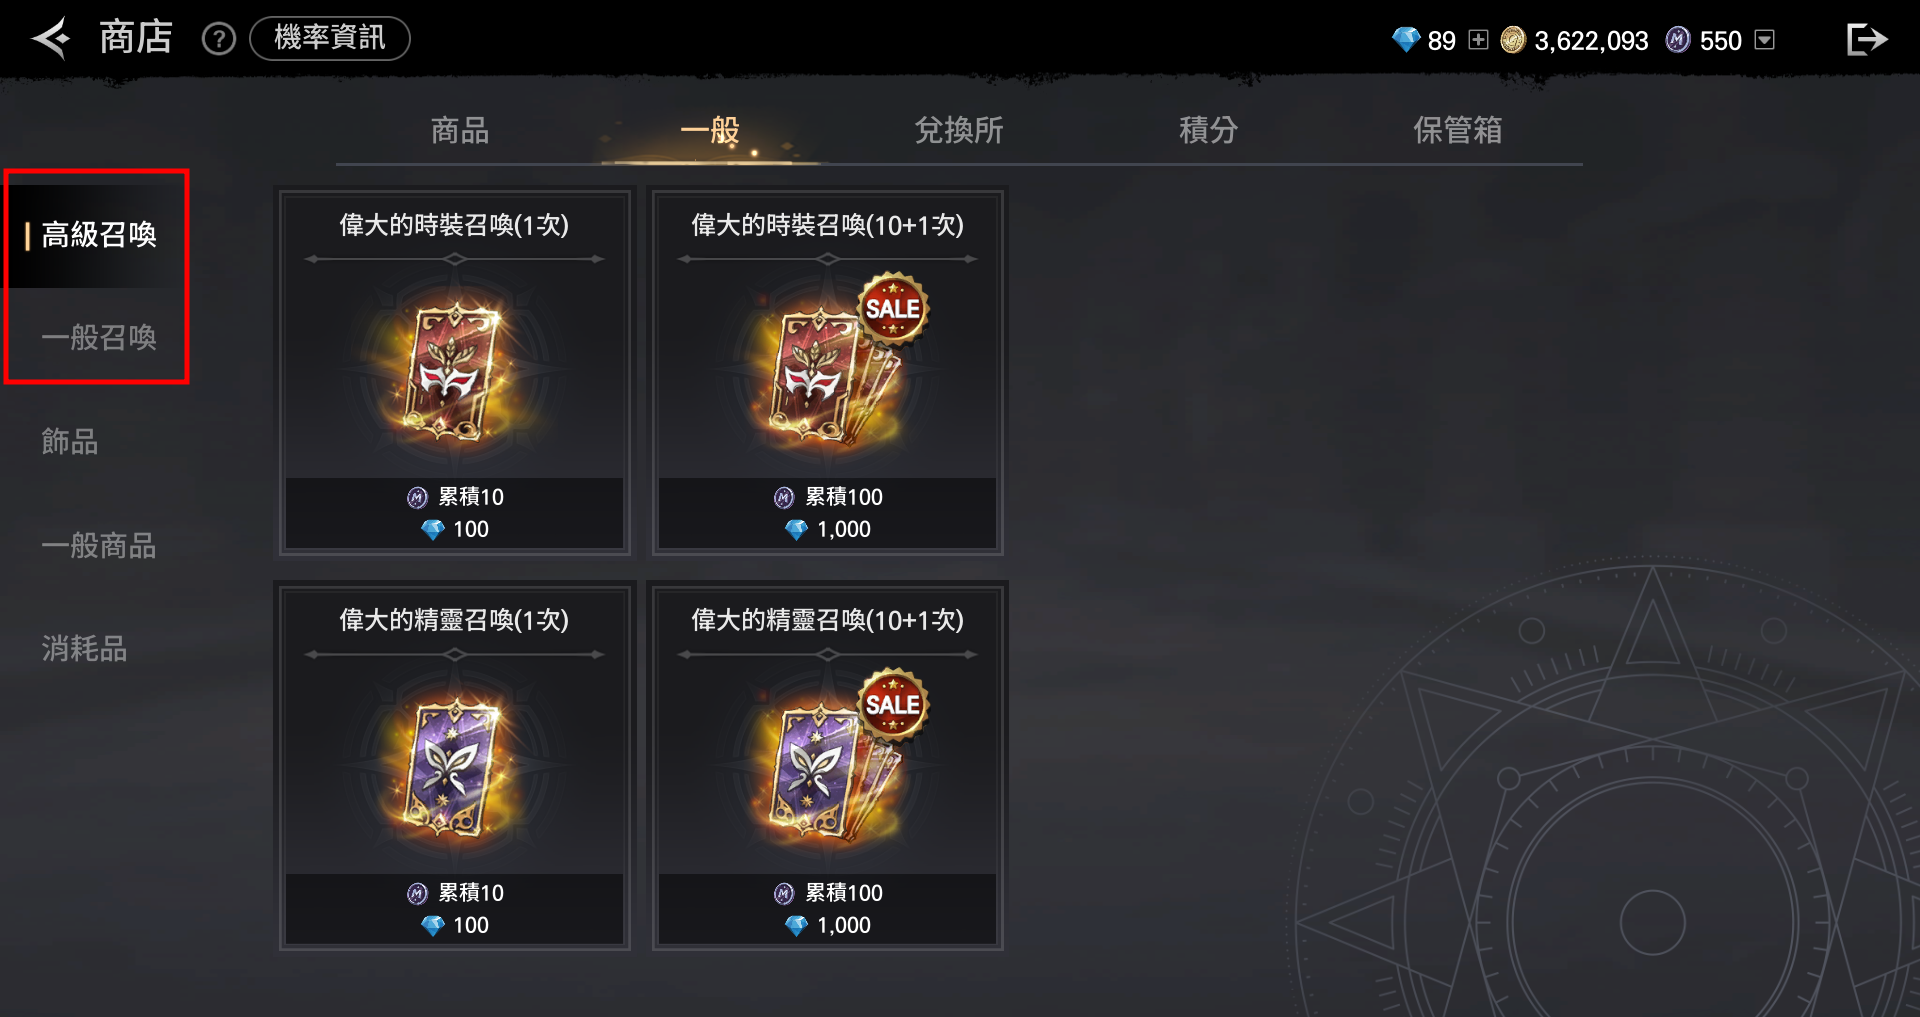
Task: Select 飾品 category in sidebar
Action: click(x=70, y=441)
